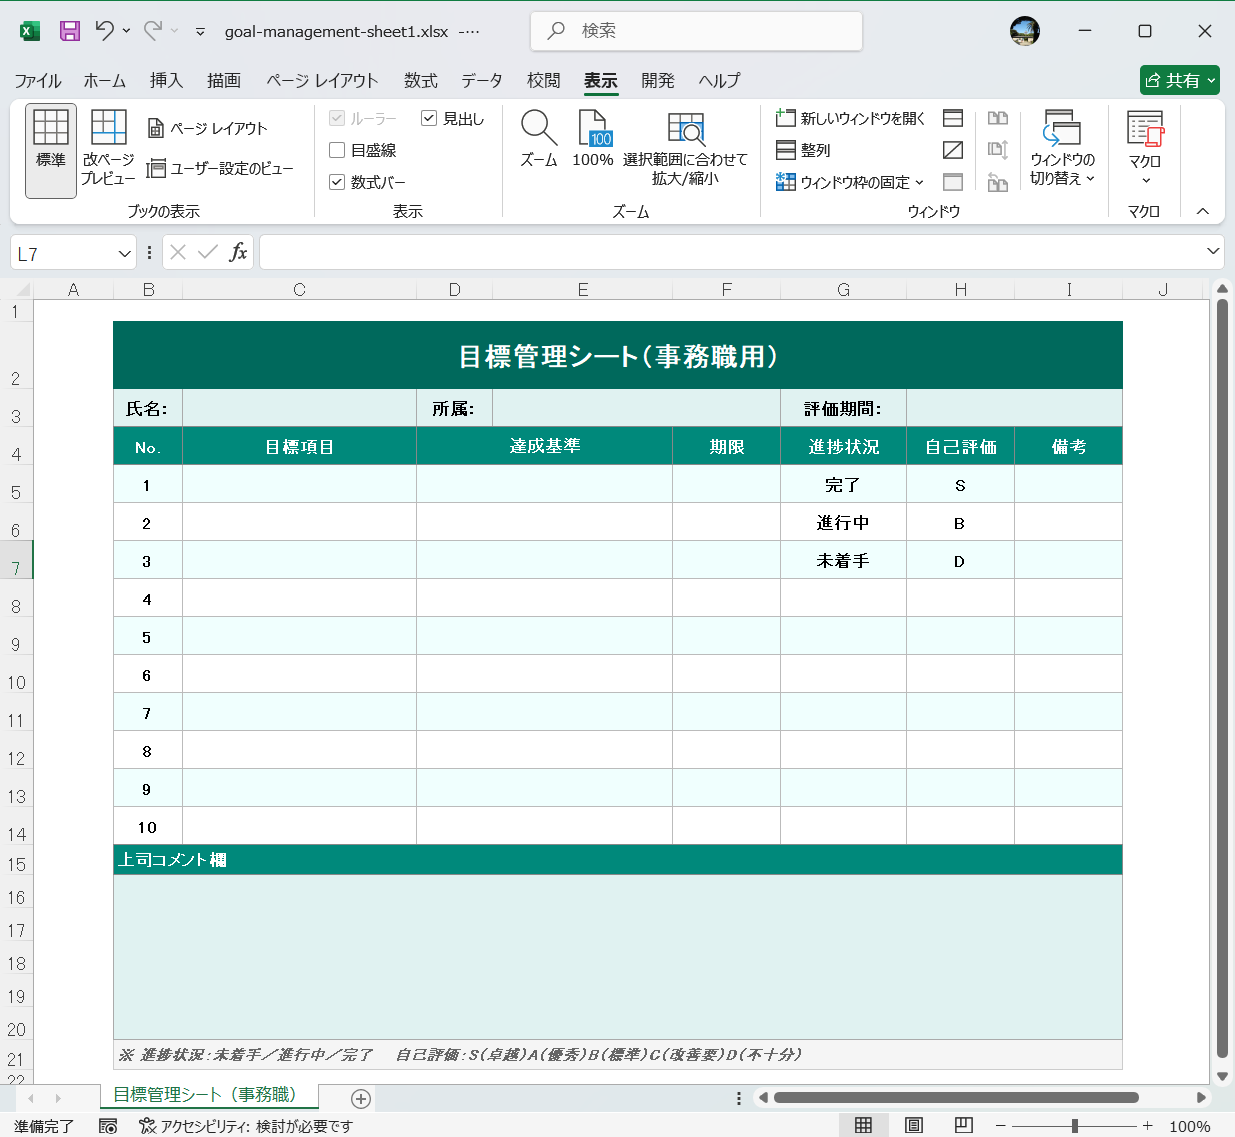Open Quick Access Toolbar customize dropdown

200,32
